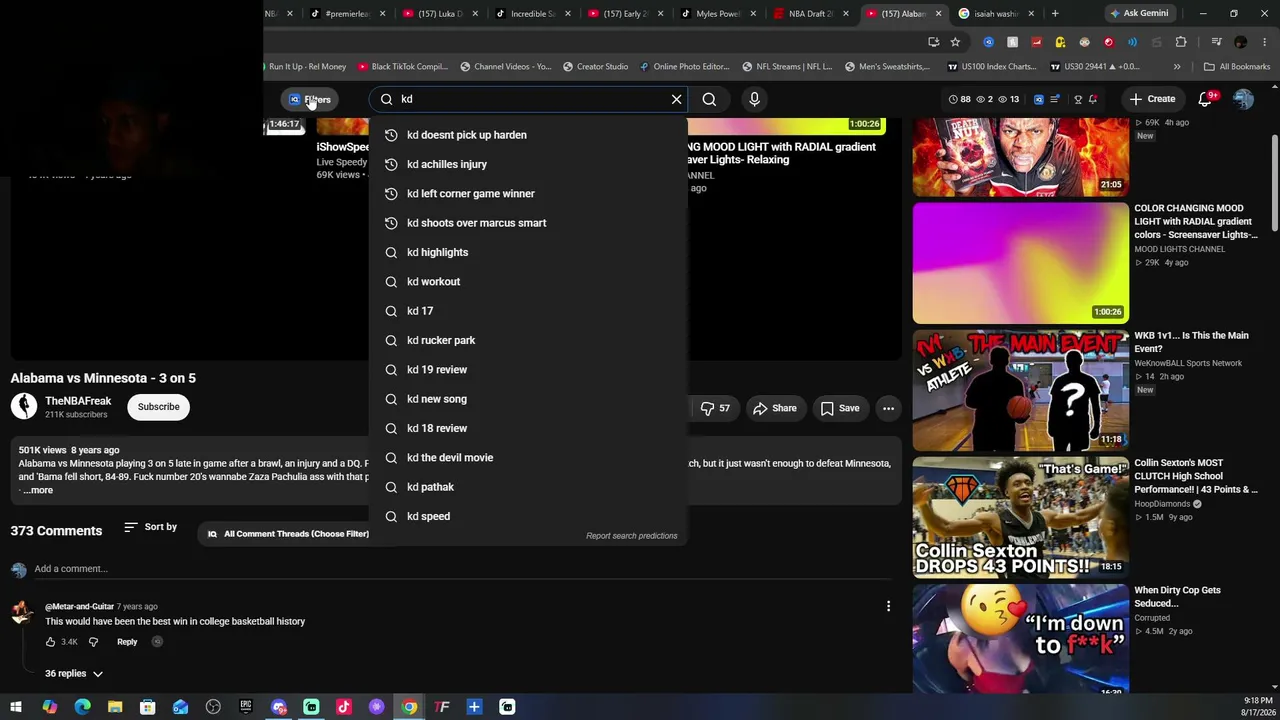The height and width of the screenshot is (720, 1280).
Task: Open All Comment Threads filter chooser
Action: [x=289, y=534]
